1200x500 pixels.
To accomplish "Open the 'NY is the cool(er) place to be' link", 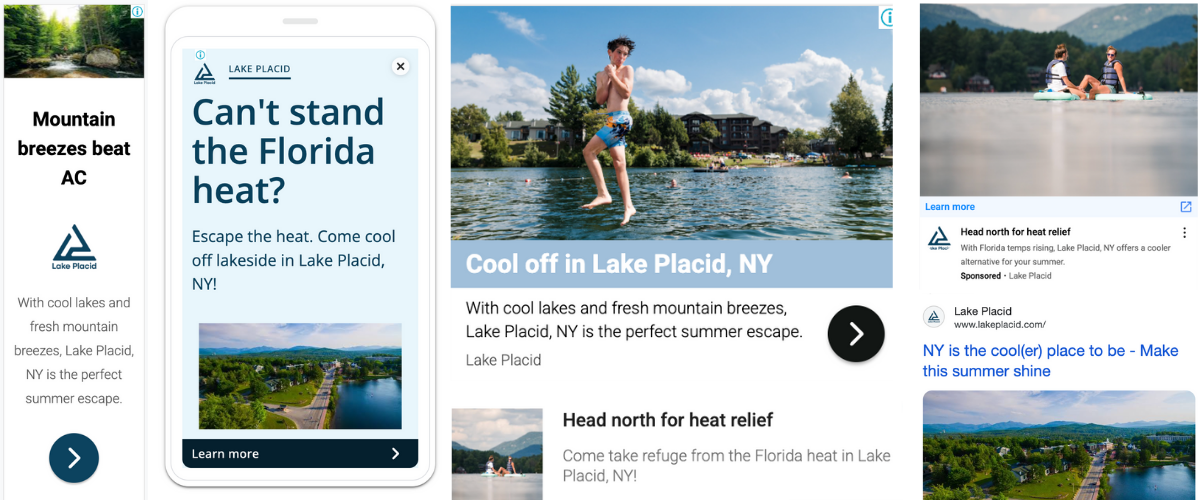I will [x=1050, y=361].
